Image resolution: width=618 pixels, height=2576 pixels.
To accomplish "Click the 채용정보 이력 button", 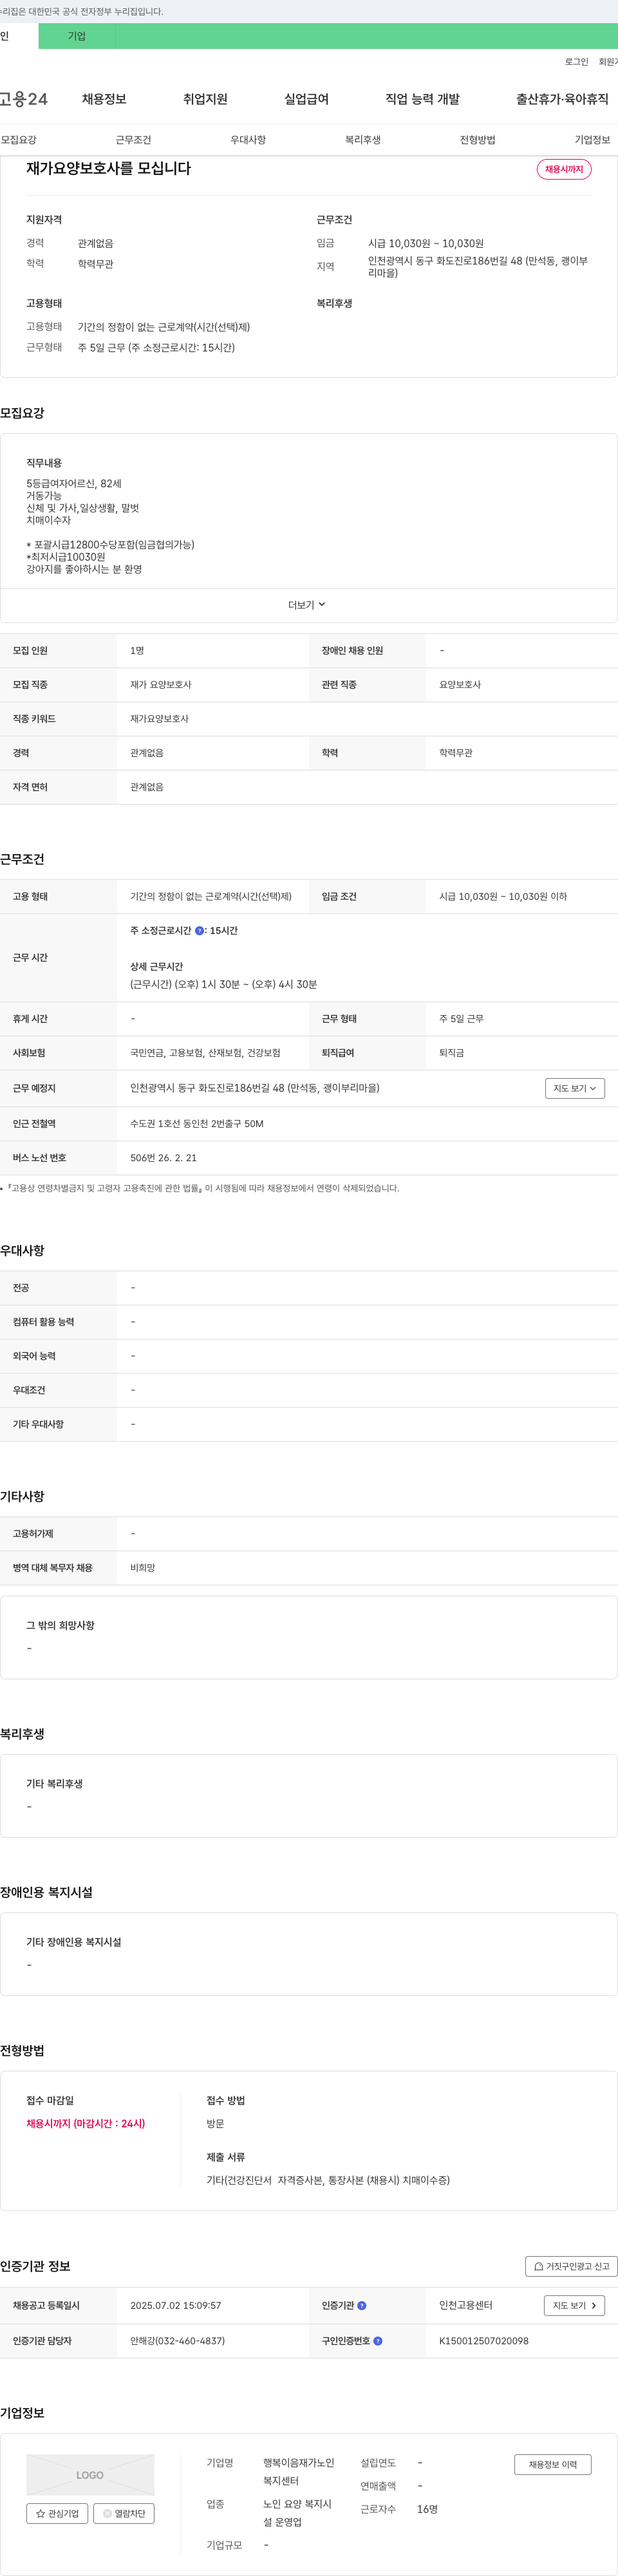I will (553, 2464).
